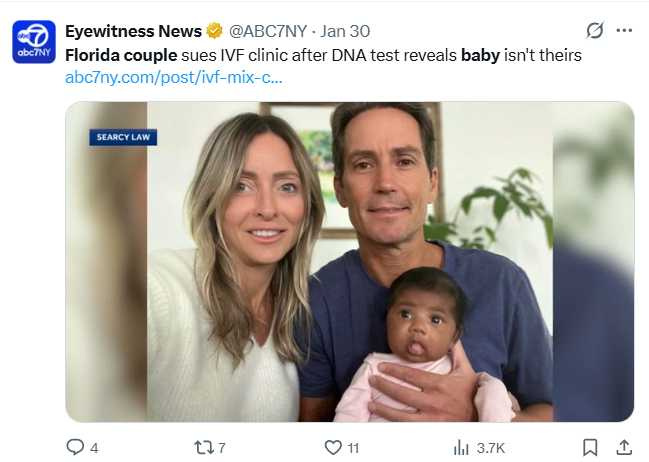The image size is (649, 462).
Task: Open the ABC7NY profile avatar
Action: point(34,42)
